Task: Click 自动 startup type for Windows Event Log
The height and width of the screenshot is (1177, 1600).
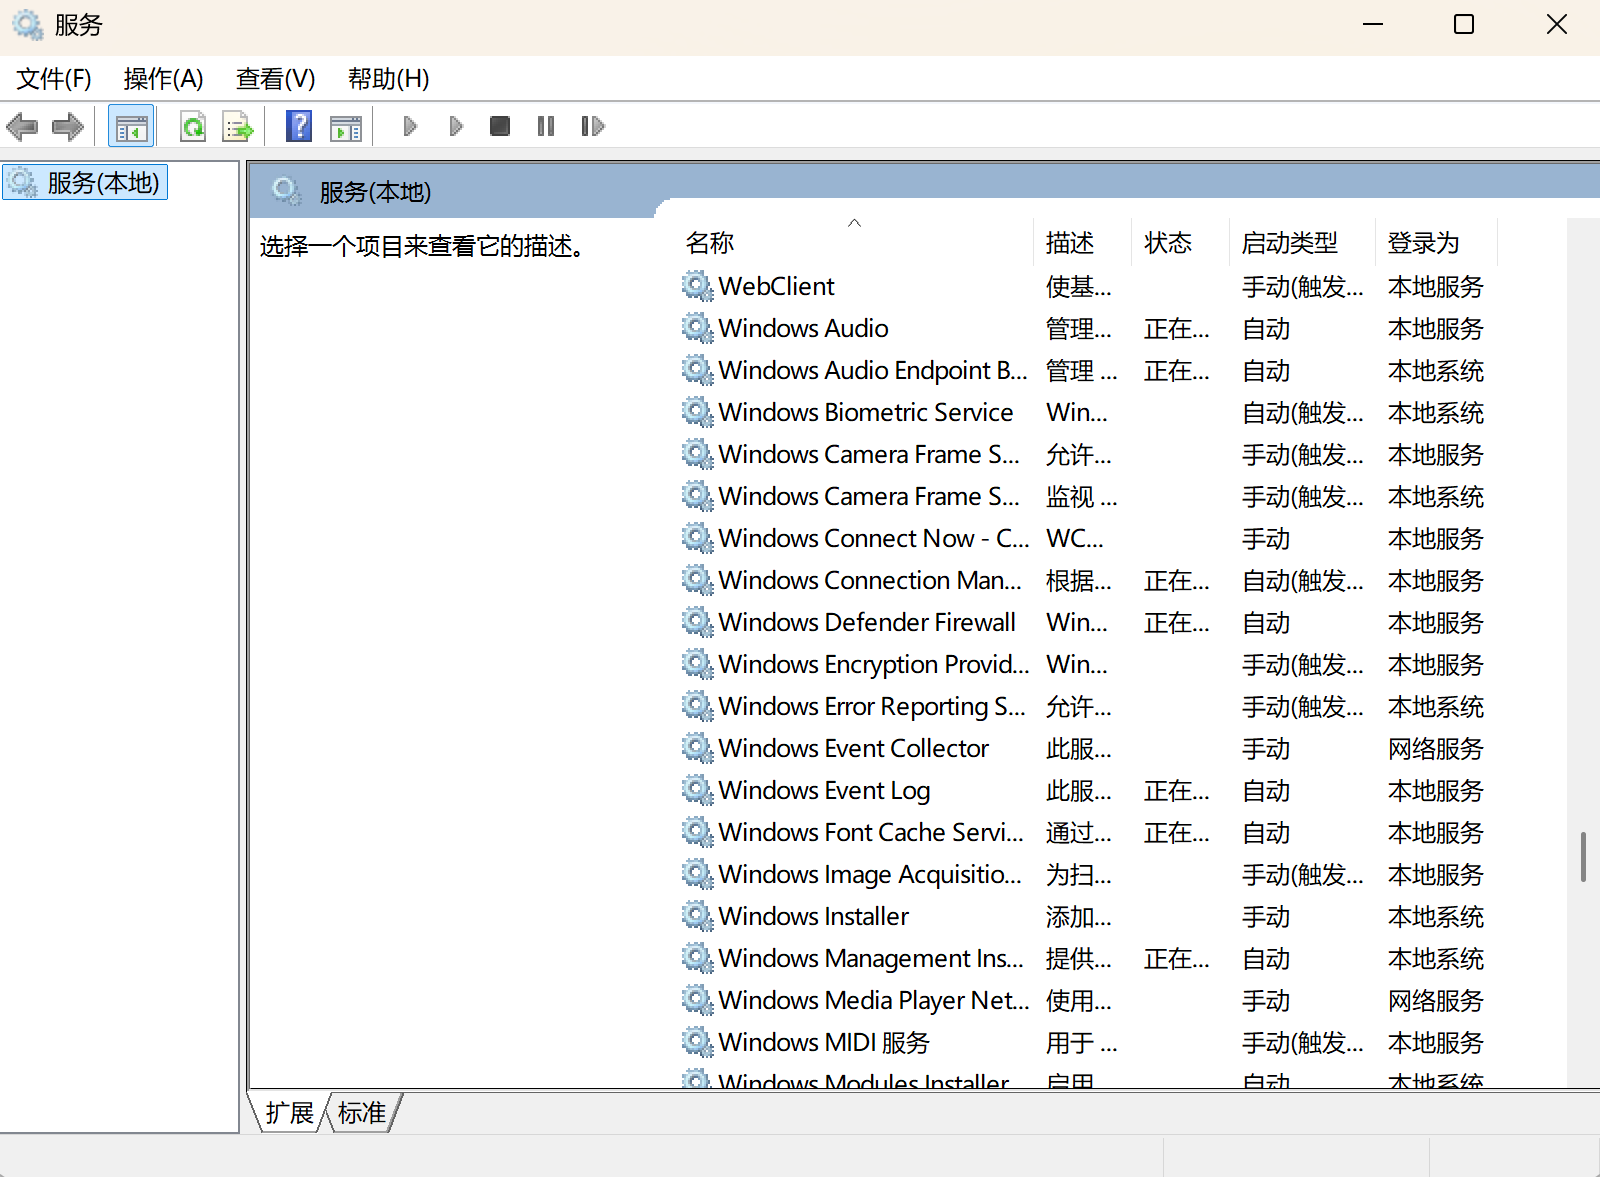Action: tap(1266, 790)
